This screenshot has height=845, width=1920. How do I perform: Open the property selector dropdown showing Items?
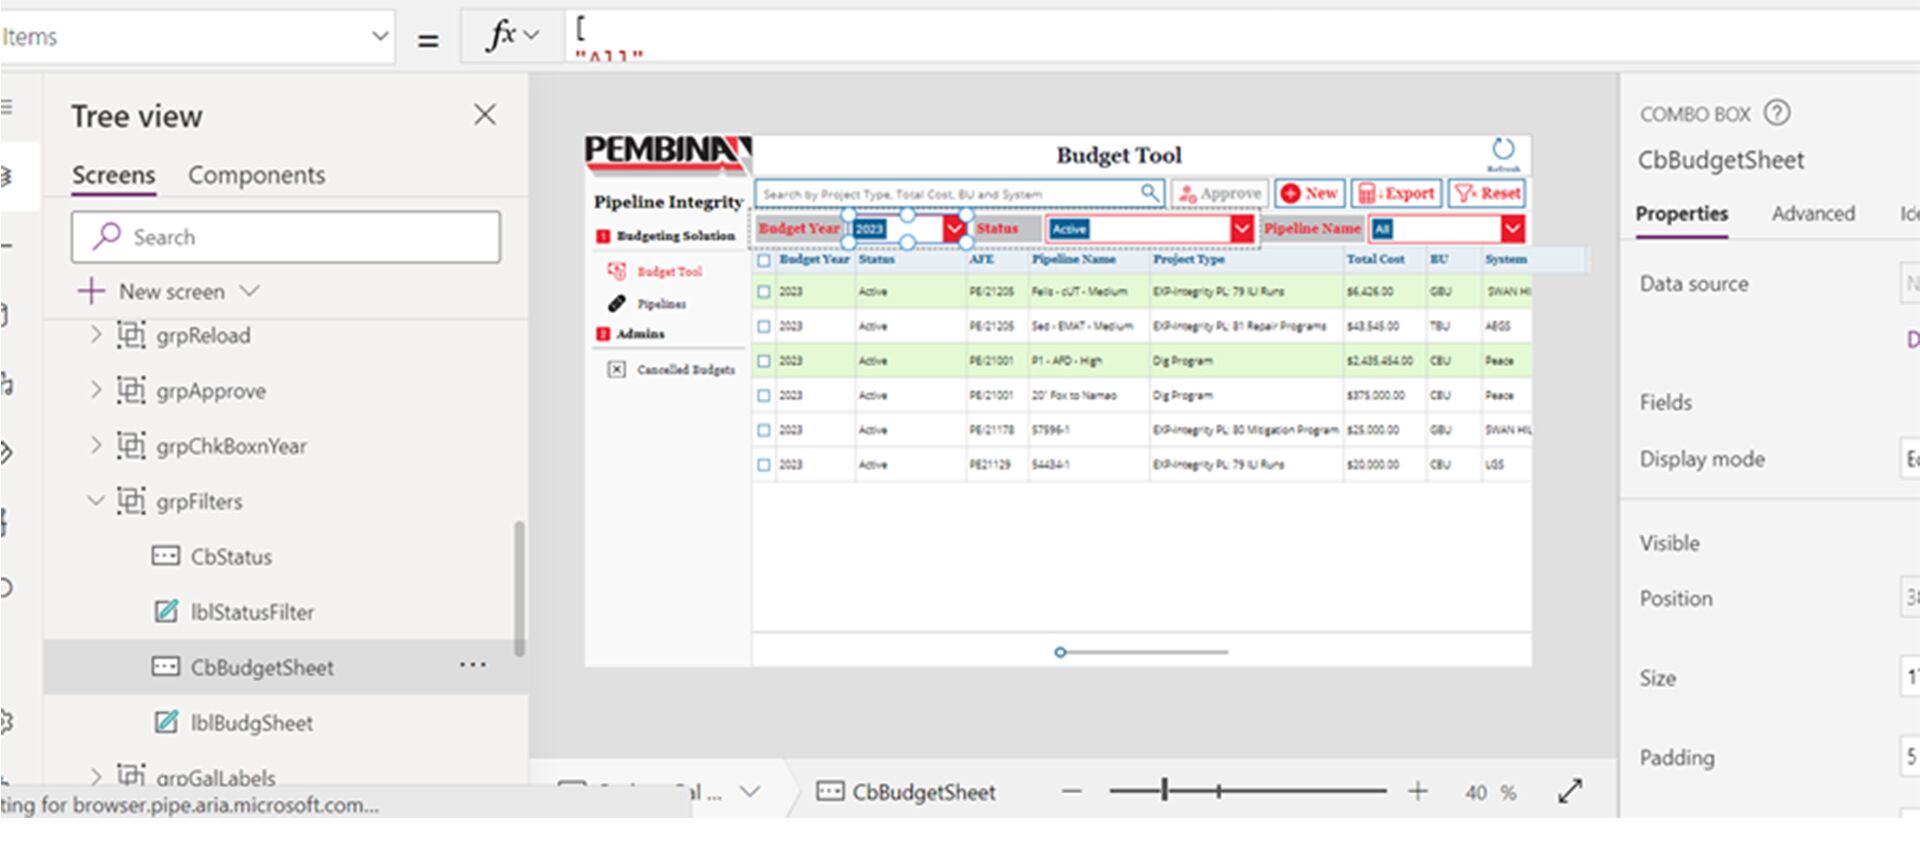click(379, 37)
